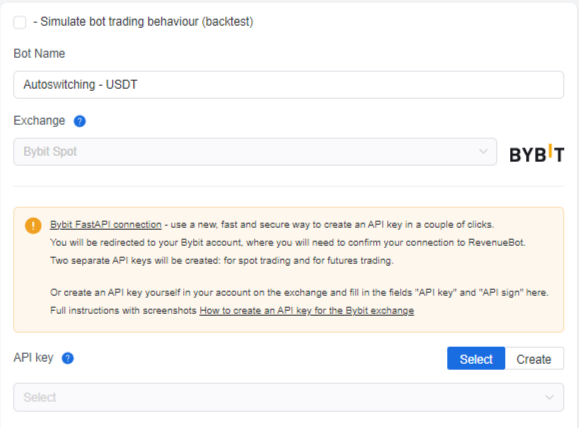Open the Bybit Spot exchange dropdown
This screenshot has width=579, height=428.
coord(255,152)
